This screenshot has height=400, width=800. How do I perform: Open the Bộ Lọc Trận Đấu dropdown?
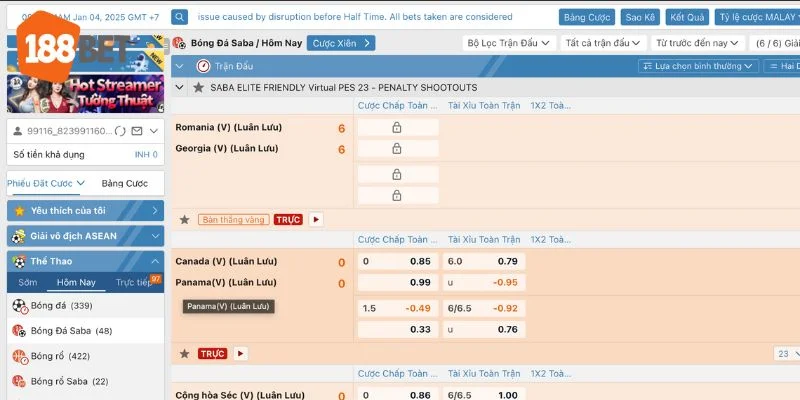[x=508, y=43]
